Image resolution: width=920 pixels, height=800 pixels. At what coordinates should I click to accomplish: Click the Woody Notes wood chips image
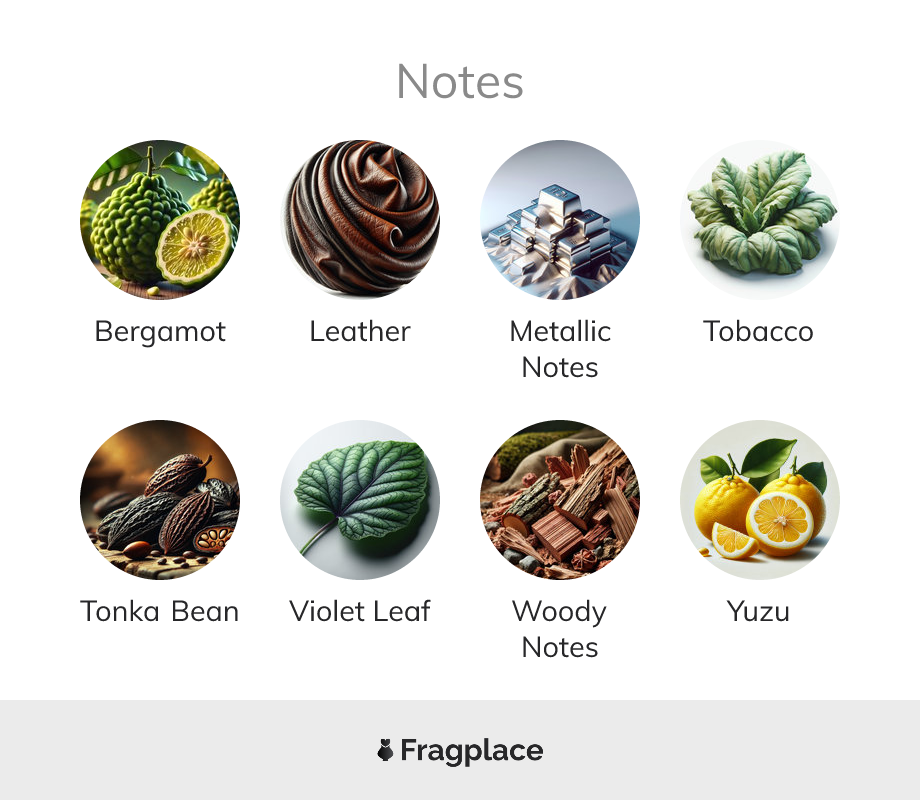[x=560, y=499]
